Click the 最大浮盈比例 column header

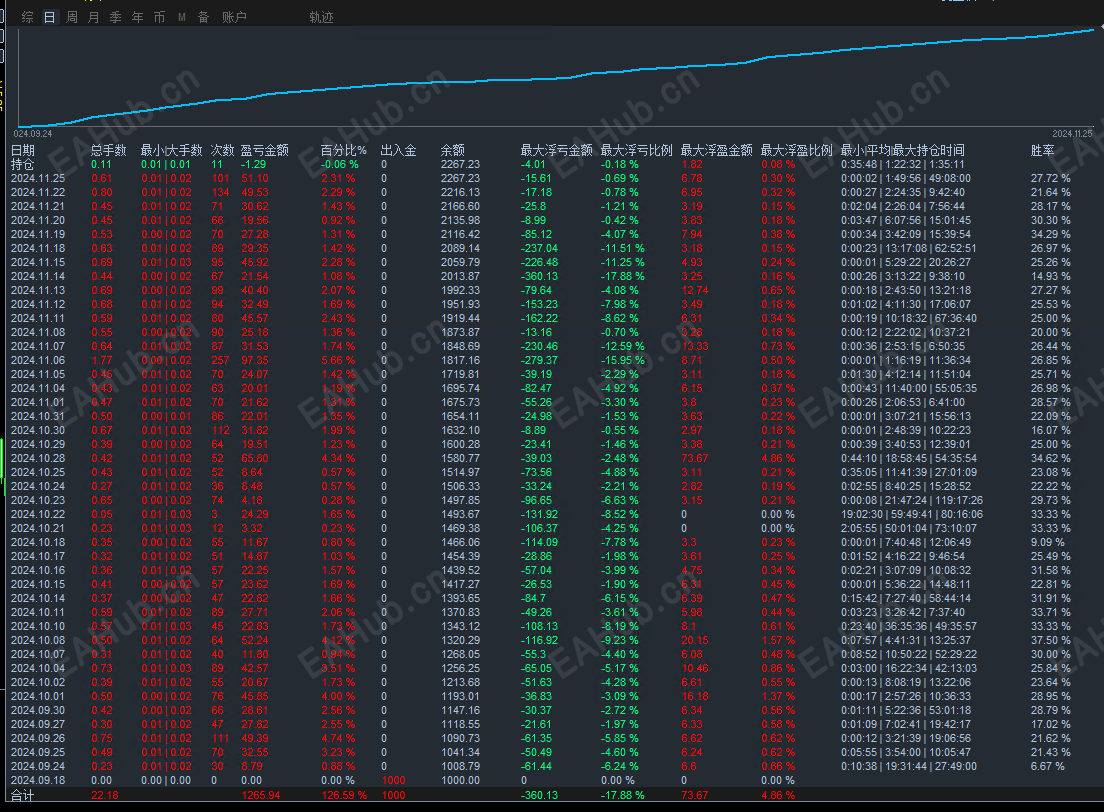pos(796,150)
